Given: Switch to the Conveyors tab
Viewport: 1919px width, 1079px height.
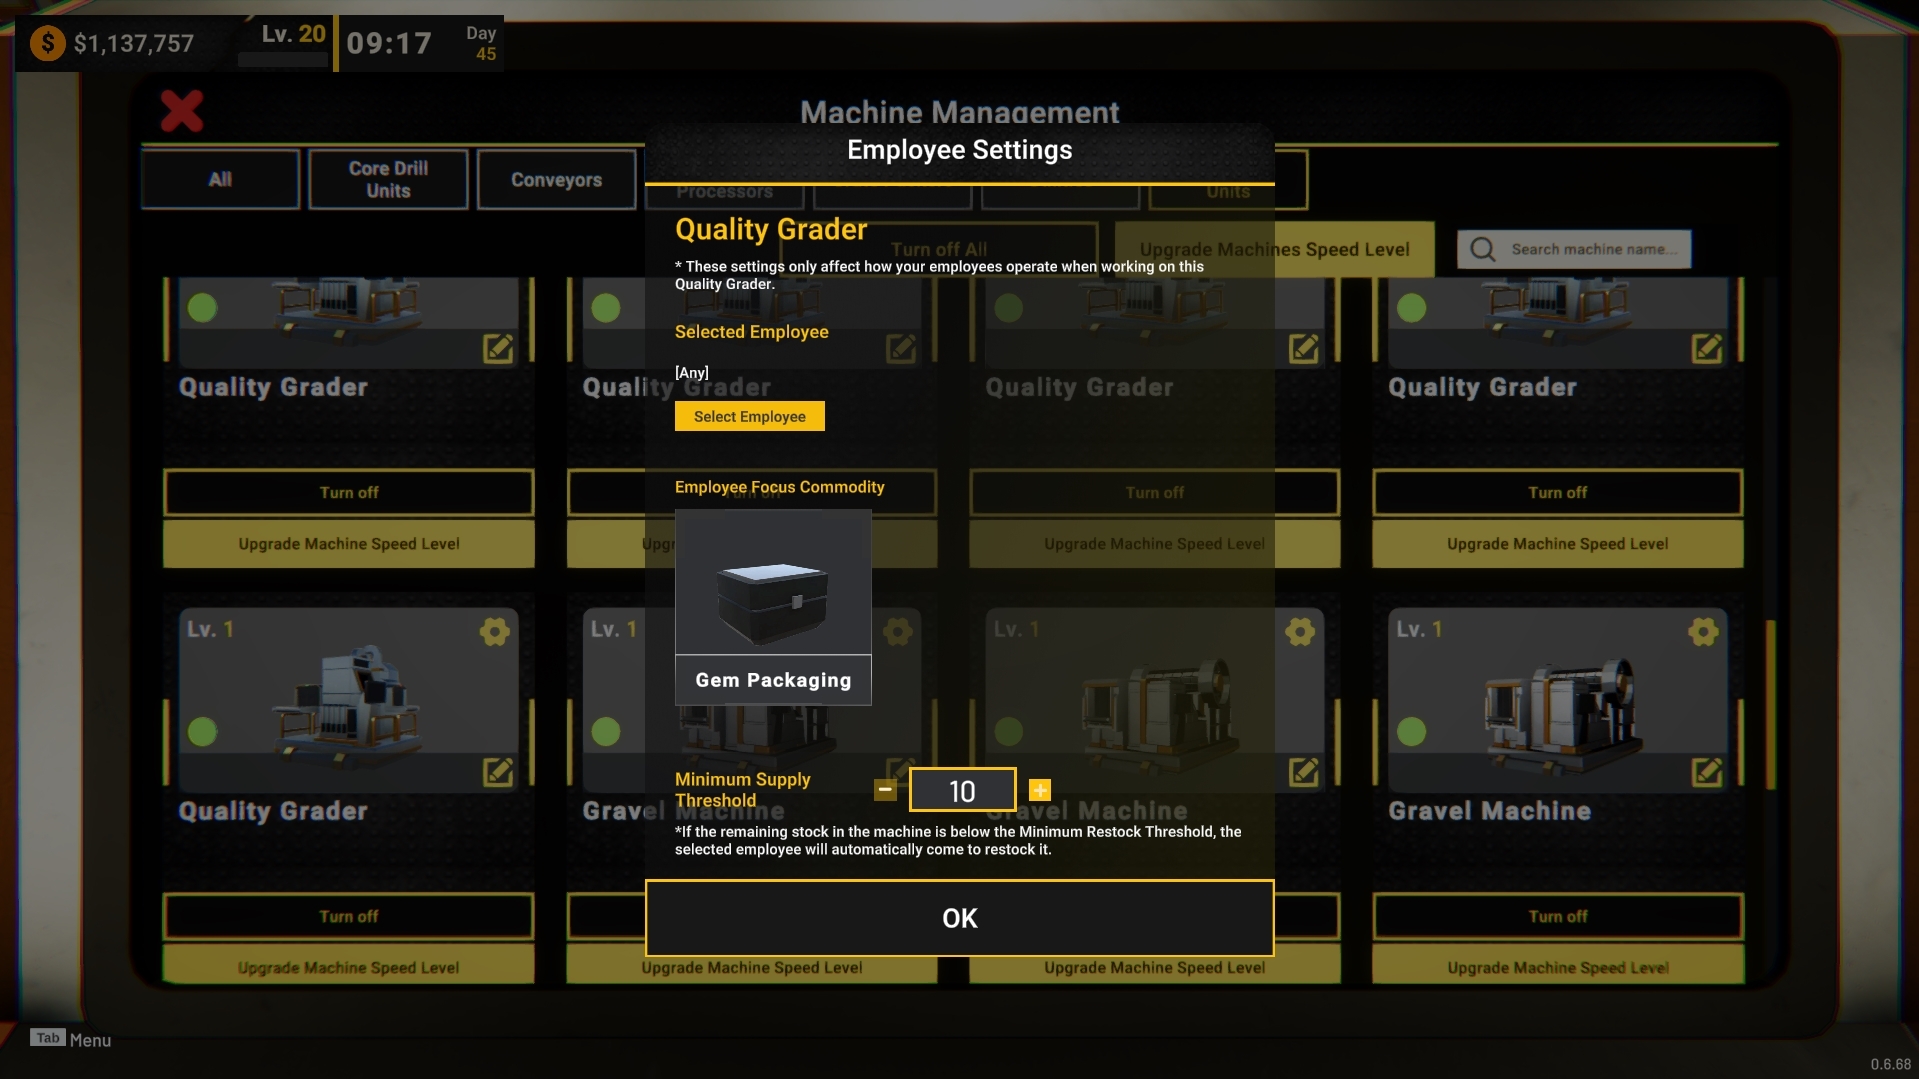Looking at the screenshot, I should point(556,179).
